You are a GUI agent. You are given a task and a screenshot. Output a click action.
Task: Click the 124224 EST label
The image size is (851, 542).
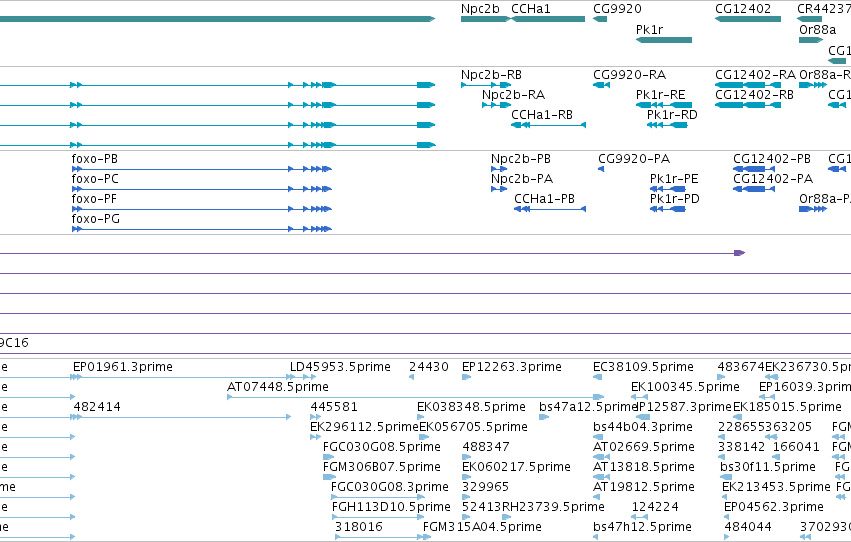[x=655, y=507]
